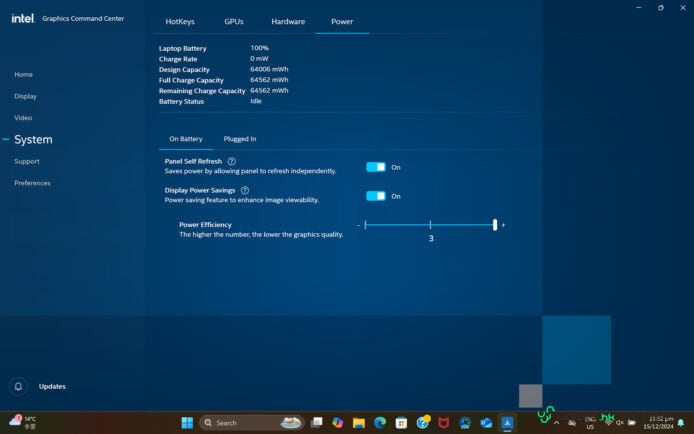This screenshot has width=694, height=434.
Task: Click Battery Status value Idle
Action: pyautogui.click(x=256, y=101)
